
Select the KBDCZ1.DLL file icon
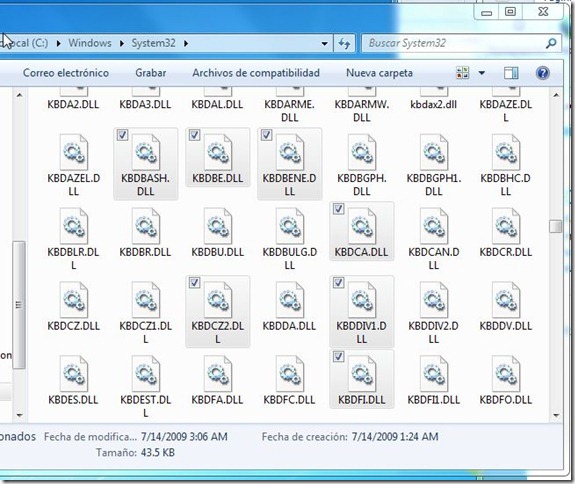[x=146, y=300]
